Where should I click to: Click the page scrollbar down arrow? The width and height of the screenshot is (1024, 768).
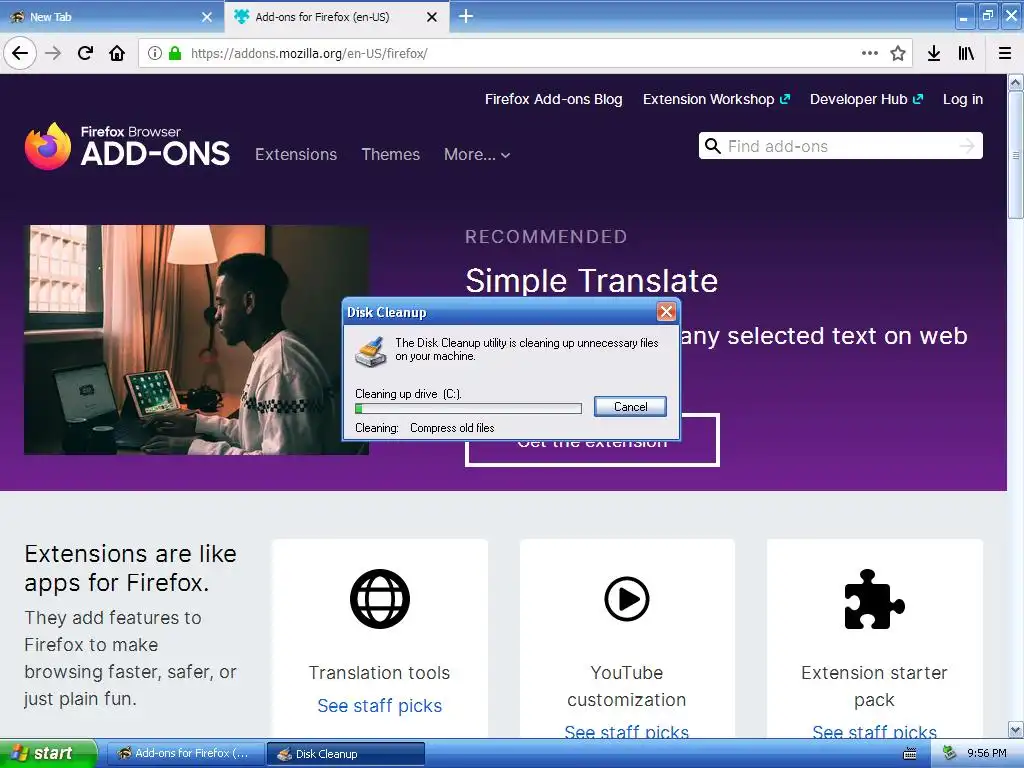click(x=1016, y=729)
